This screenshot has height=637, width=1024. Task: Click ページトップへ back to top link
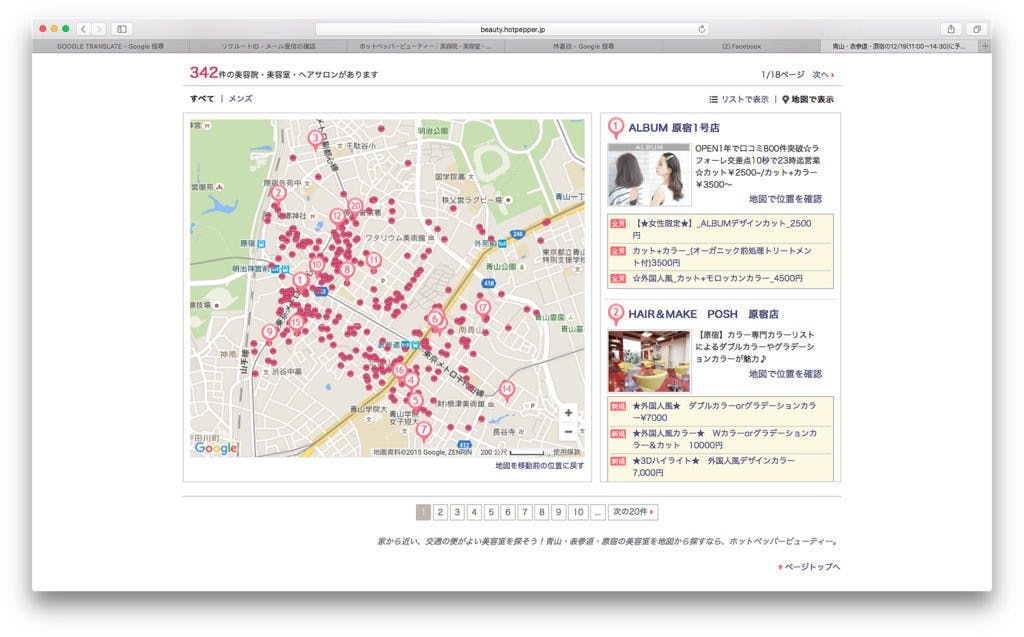(809, 567)
